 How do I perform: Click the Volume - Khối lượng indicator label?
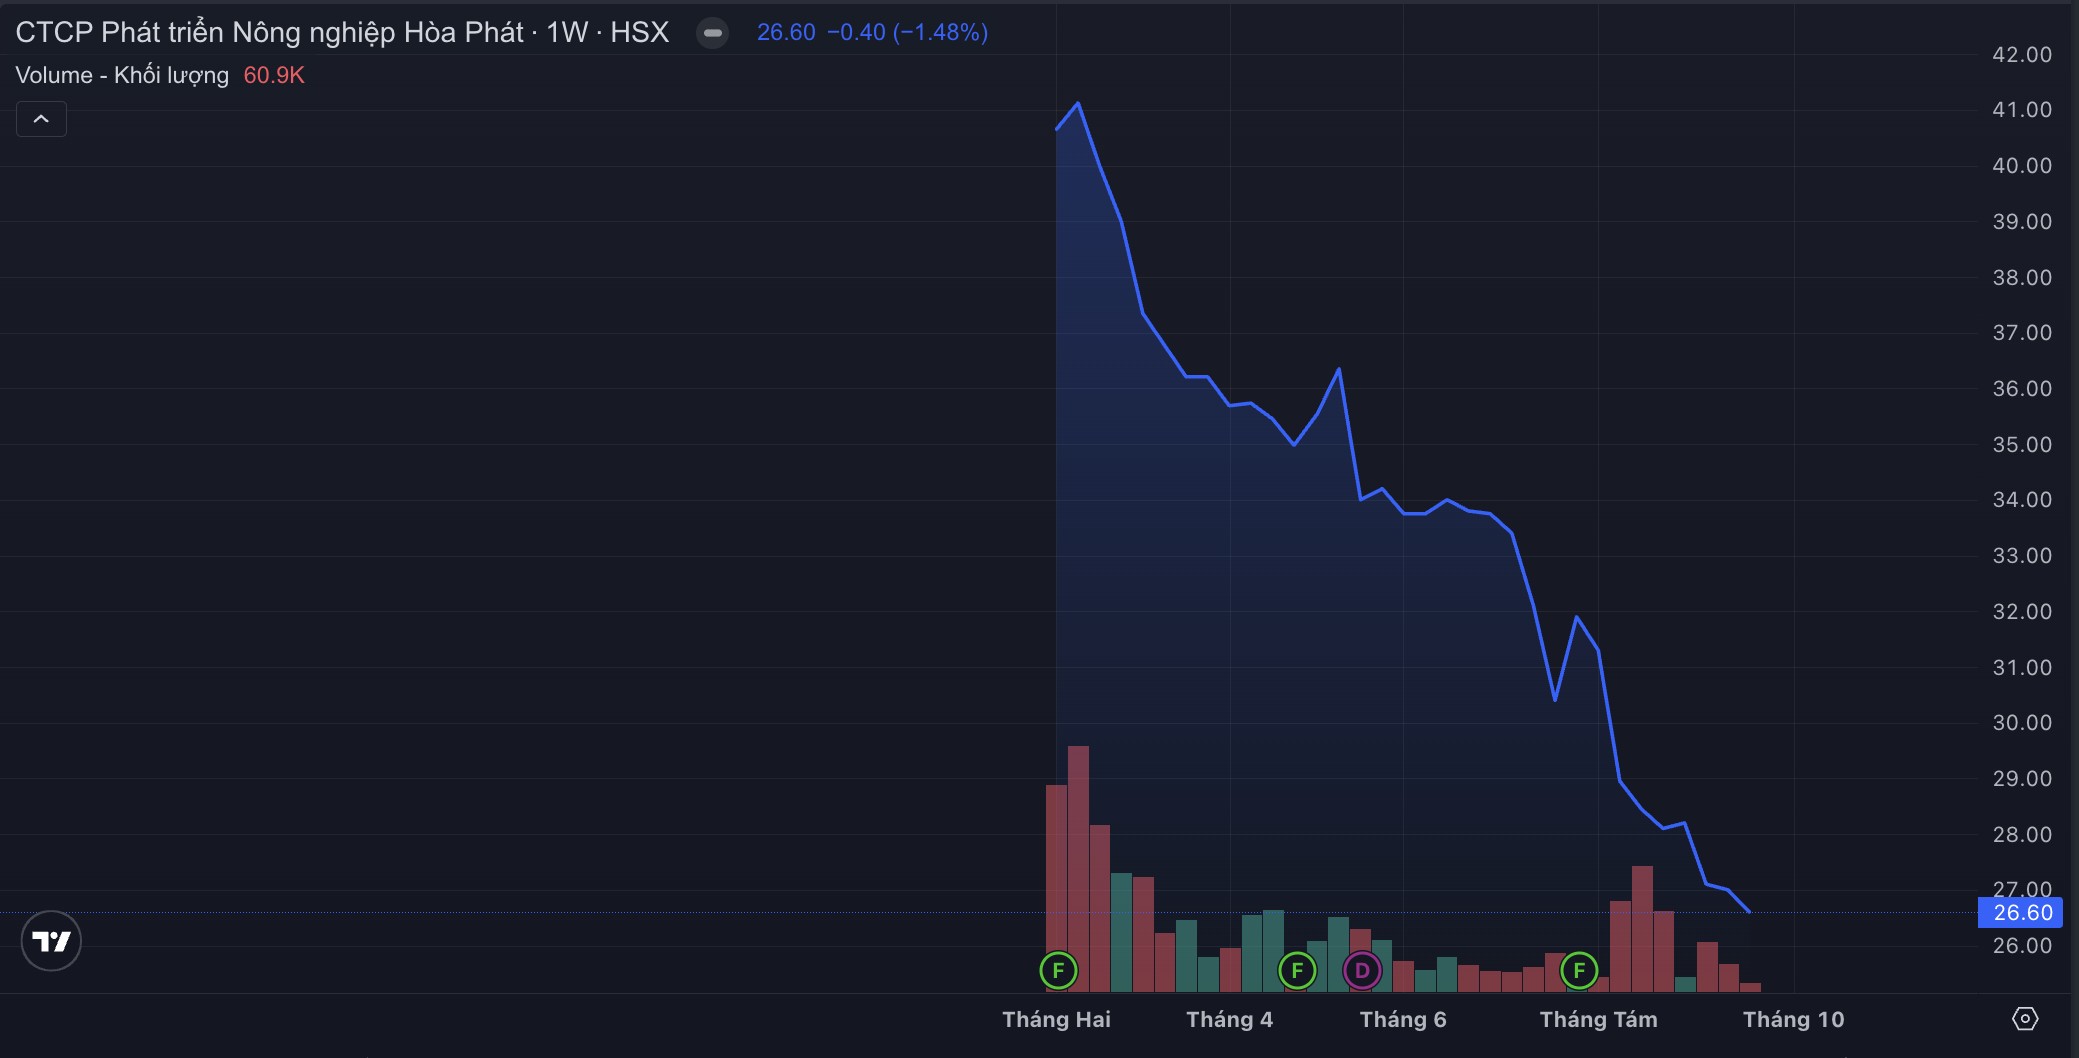tap(122, 76)
